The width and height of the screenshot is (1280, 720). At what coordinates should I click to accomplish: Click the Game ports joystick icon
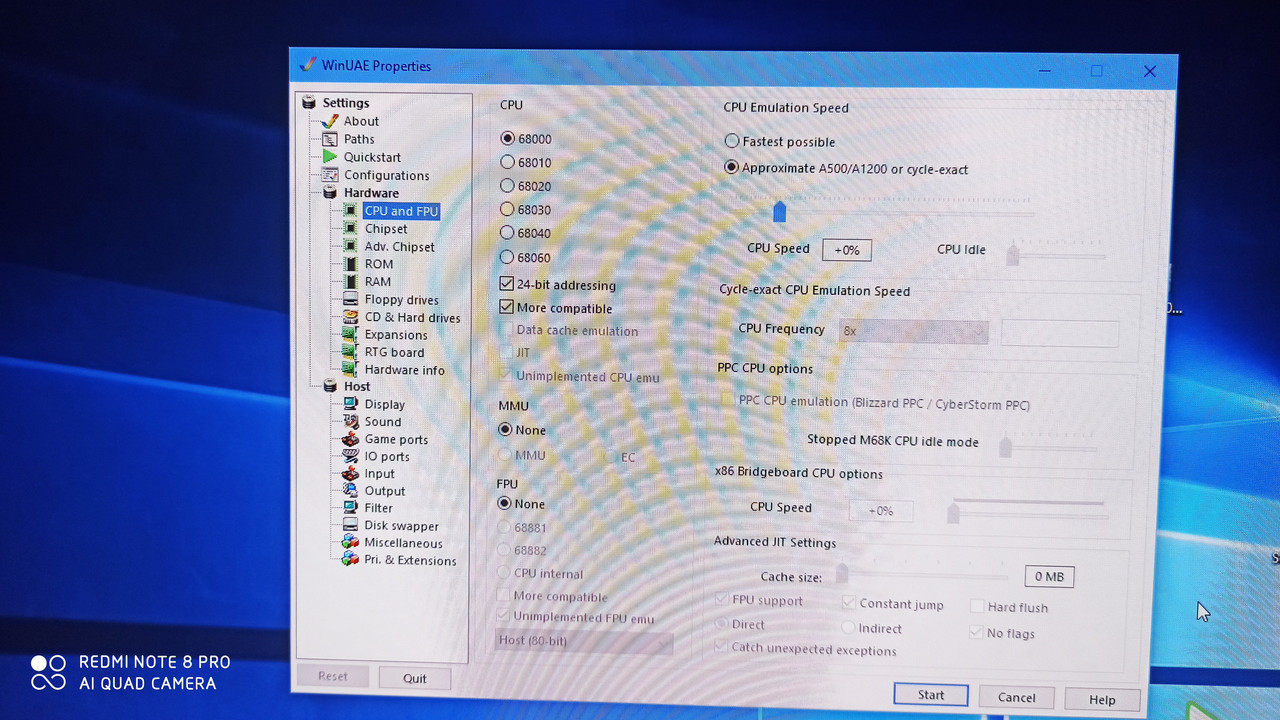350,439
